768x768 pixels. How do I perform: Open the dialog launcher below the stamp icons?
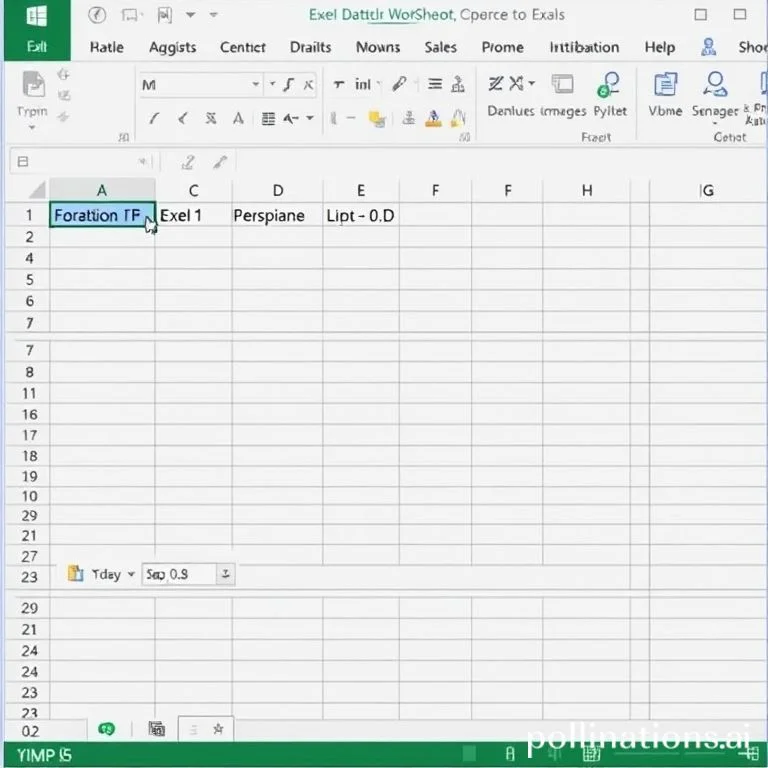(x=464, y=138)
